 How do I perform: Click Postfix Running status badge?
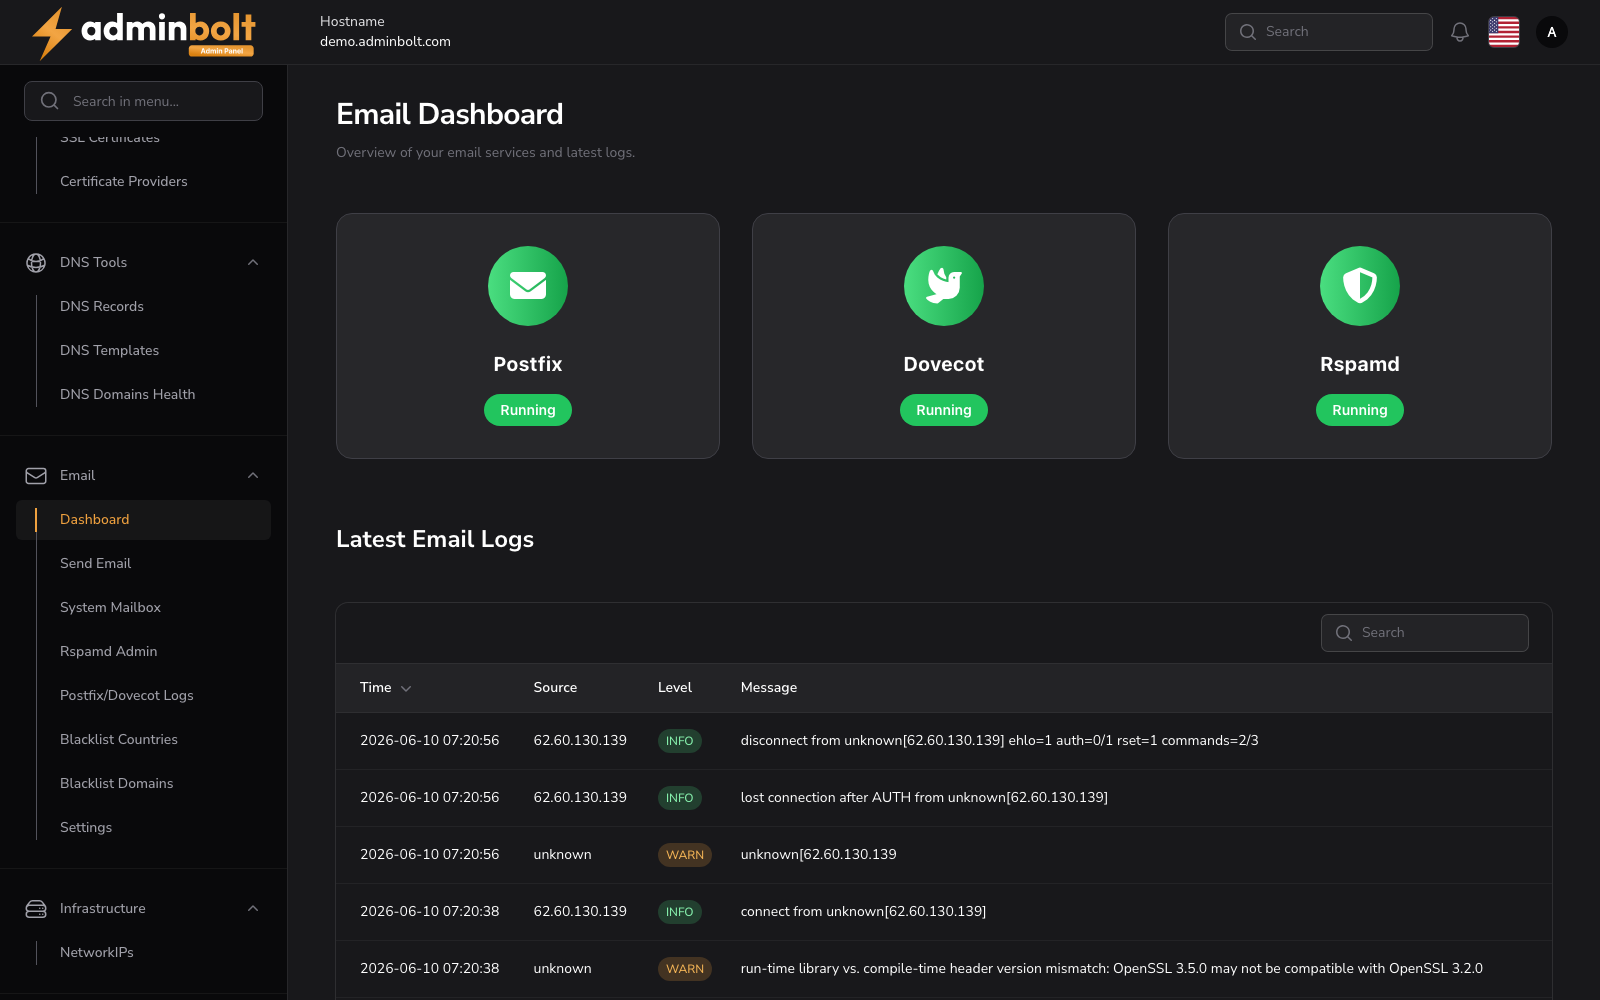(x=528, y=410)
